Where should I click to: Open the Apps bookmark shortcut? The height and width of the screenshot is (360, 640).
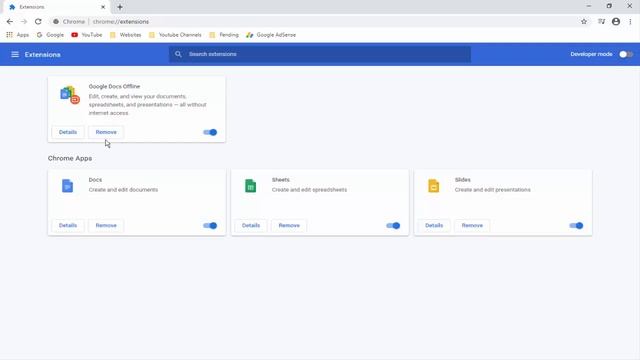[18, 35]
